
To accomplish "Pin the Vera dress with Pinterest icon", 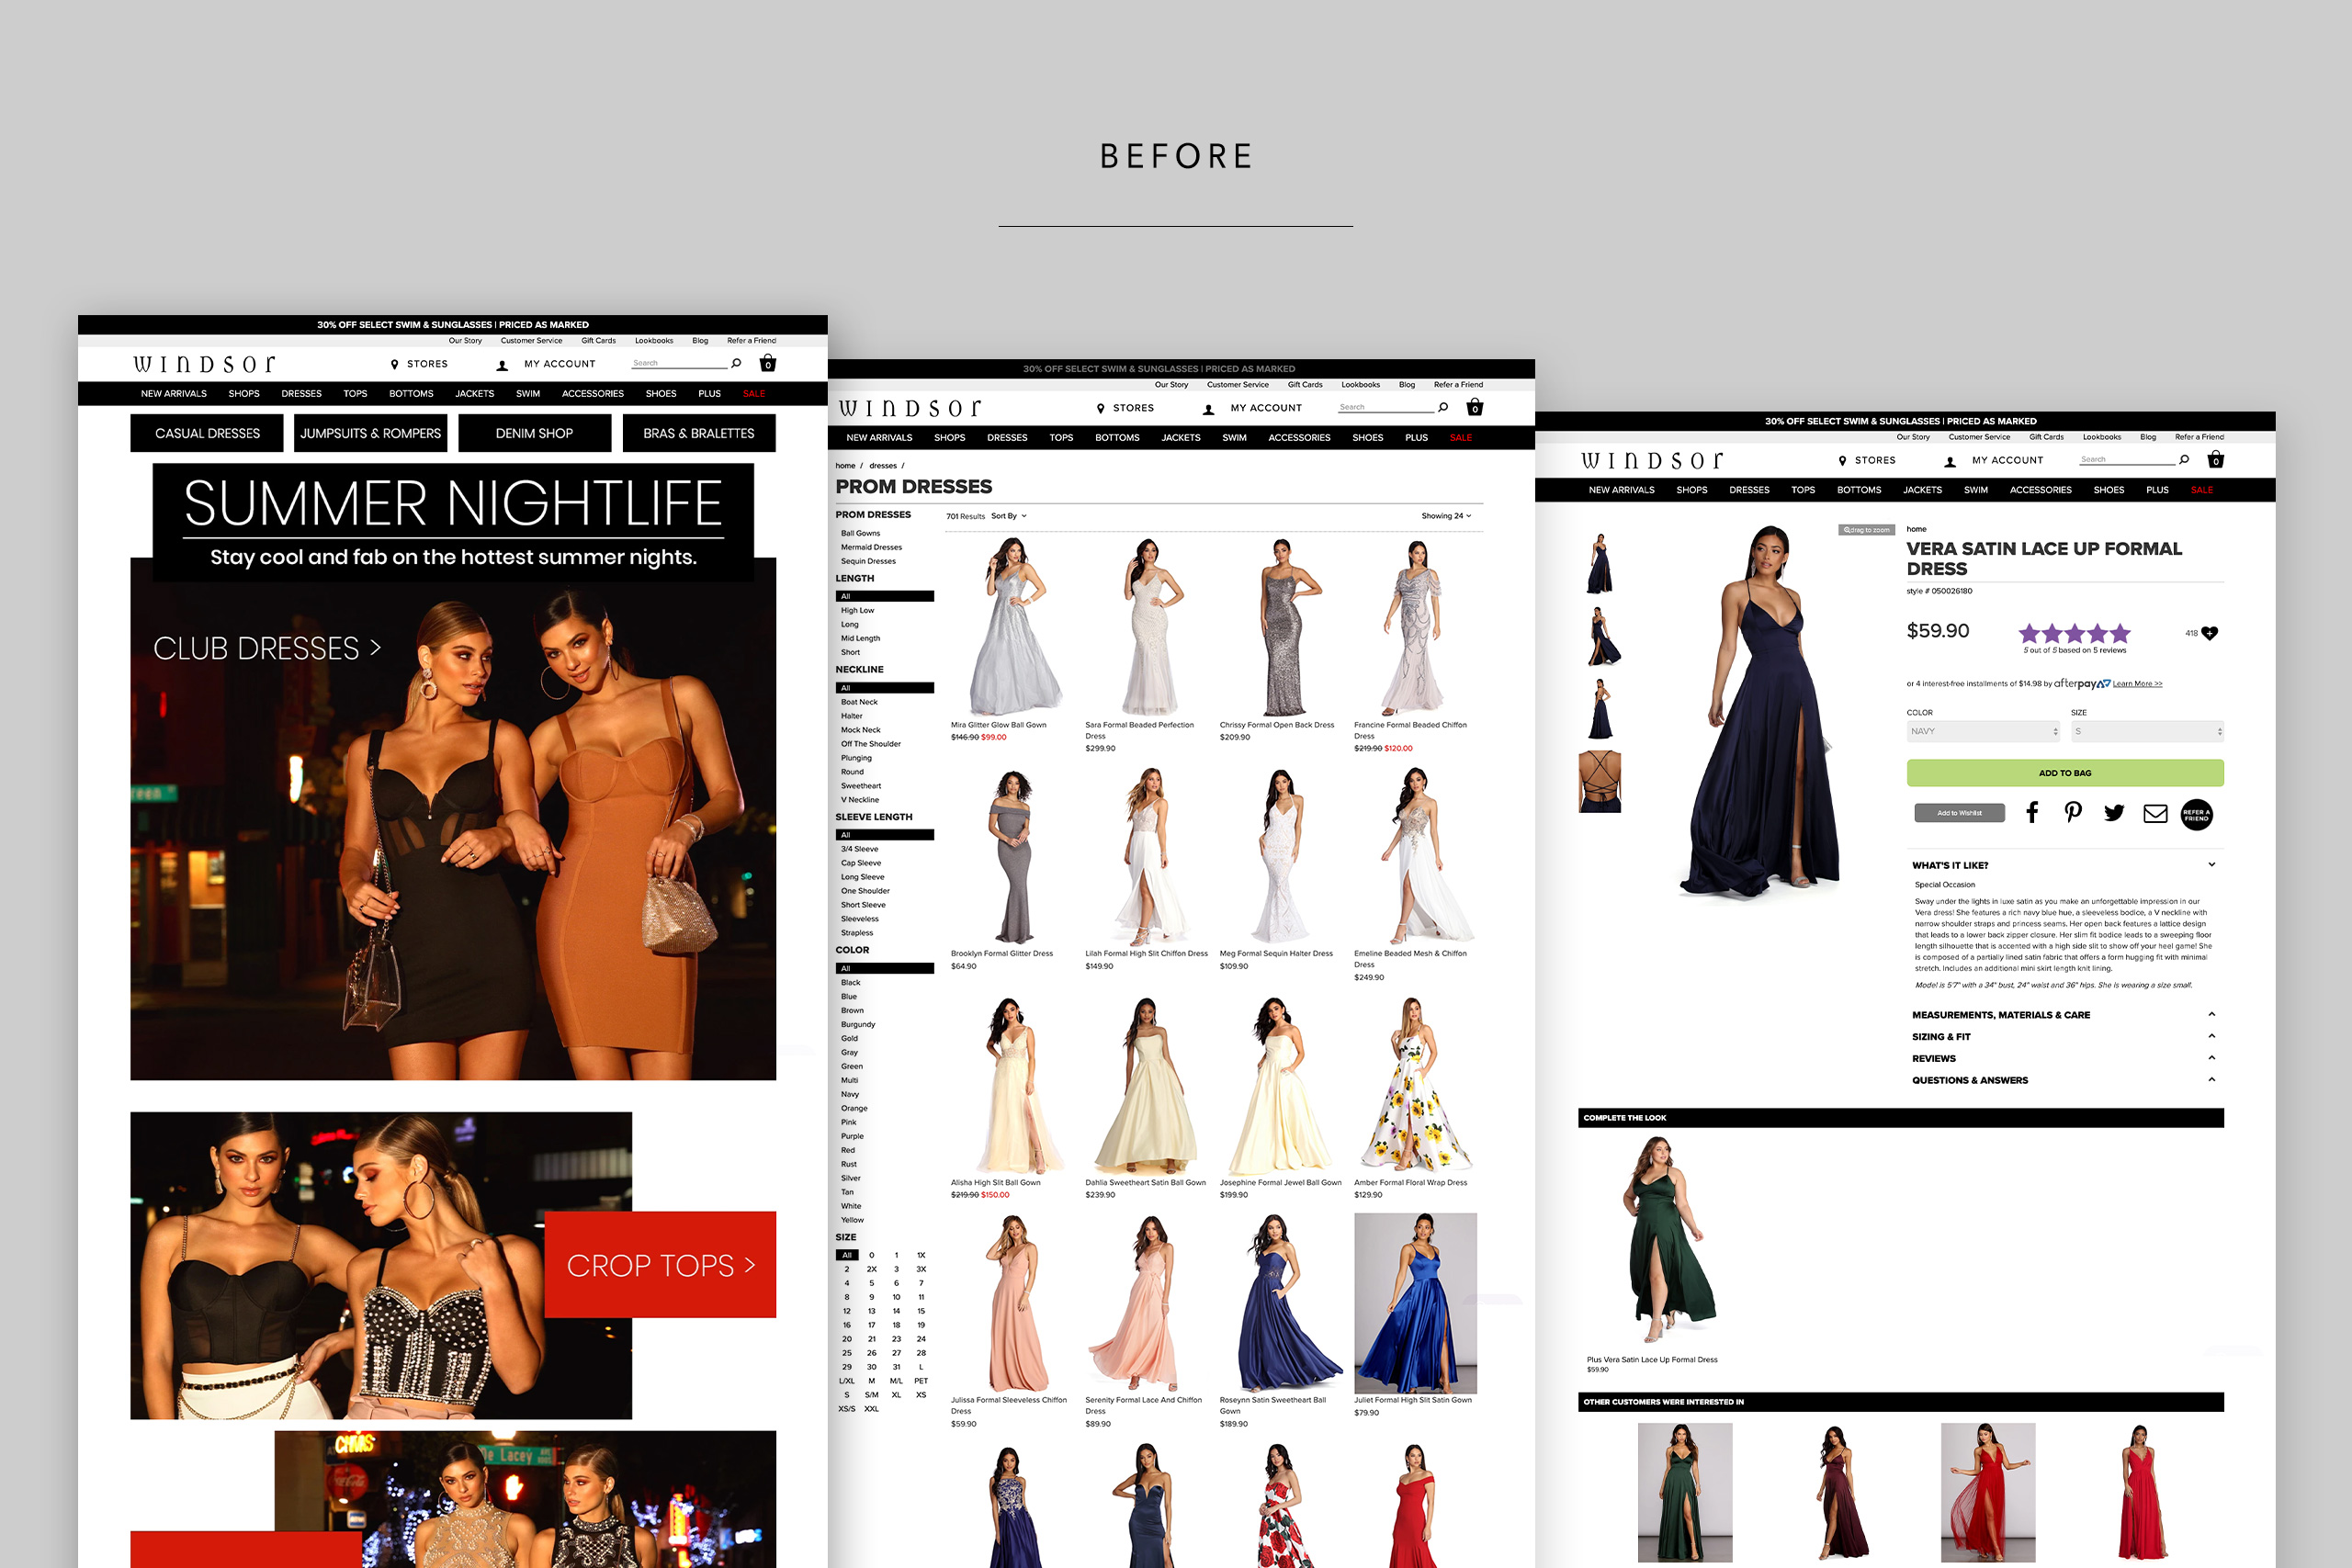I will coord(2073,812).
